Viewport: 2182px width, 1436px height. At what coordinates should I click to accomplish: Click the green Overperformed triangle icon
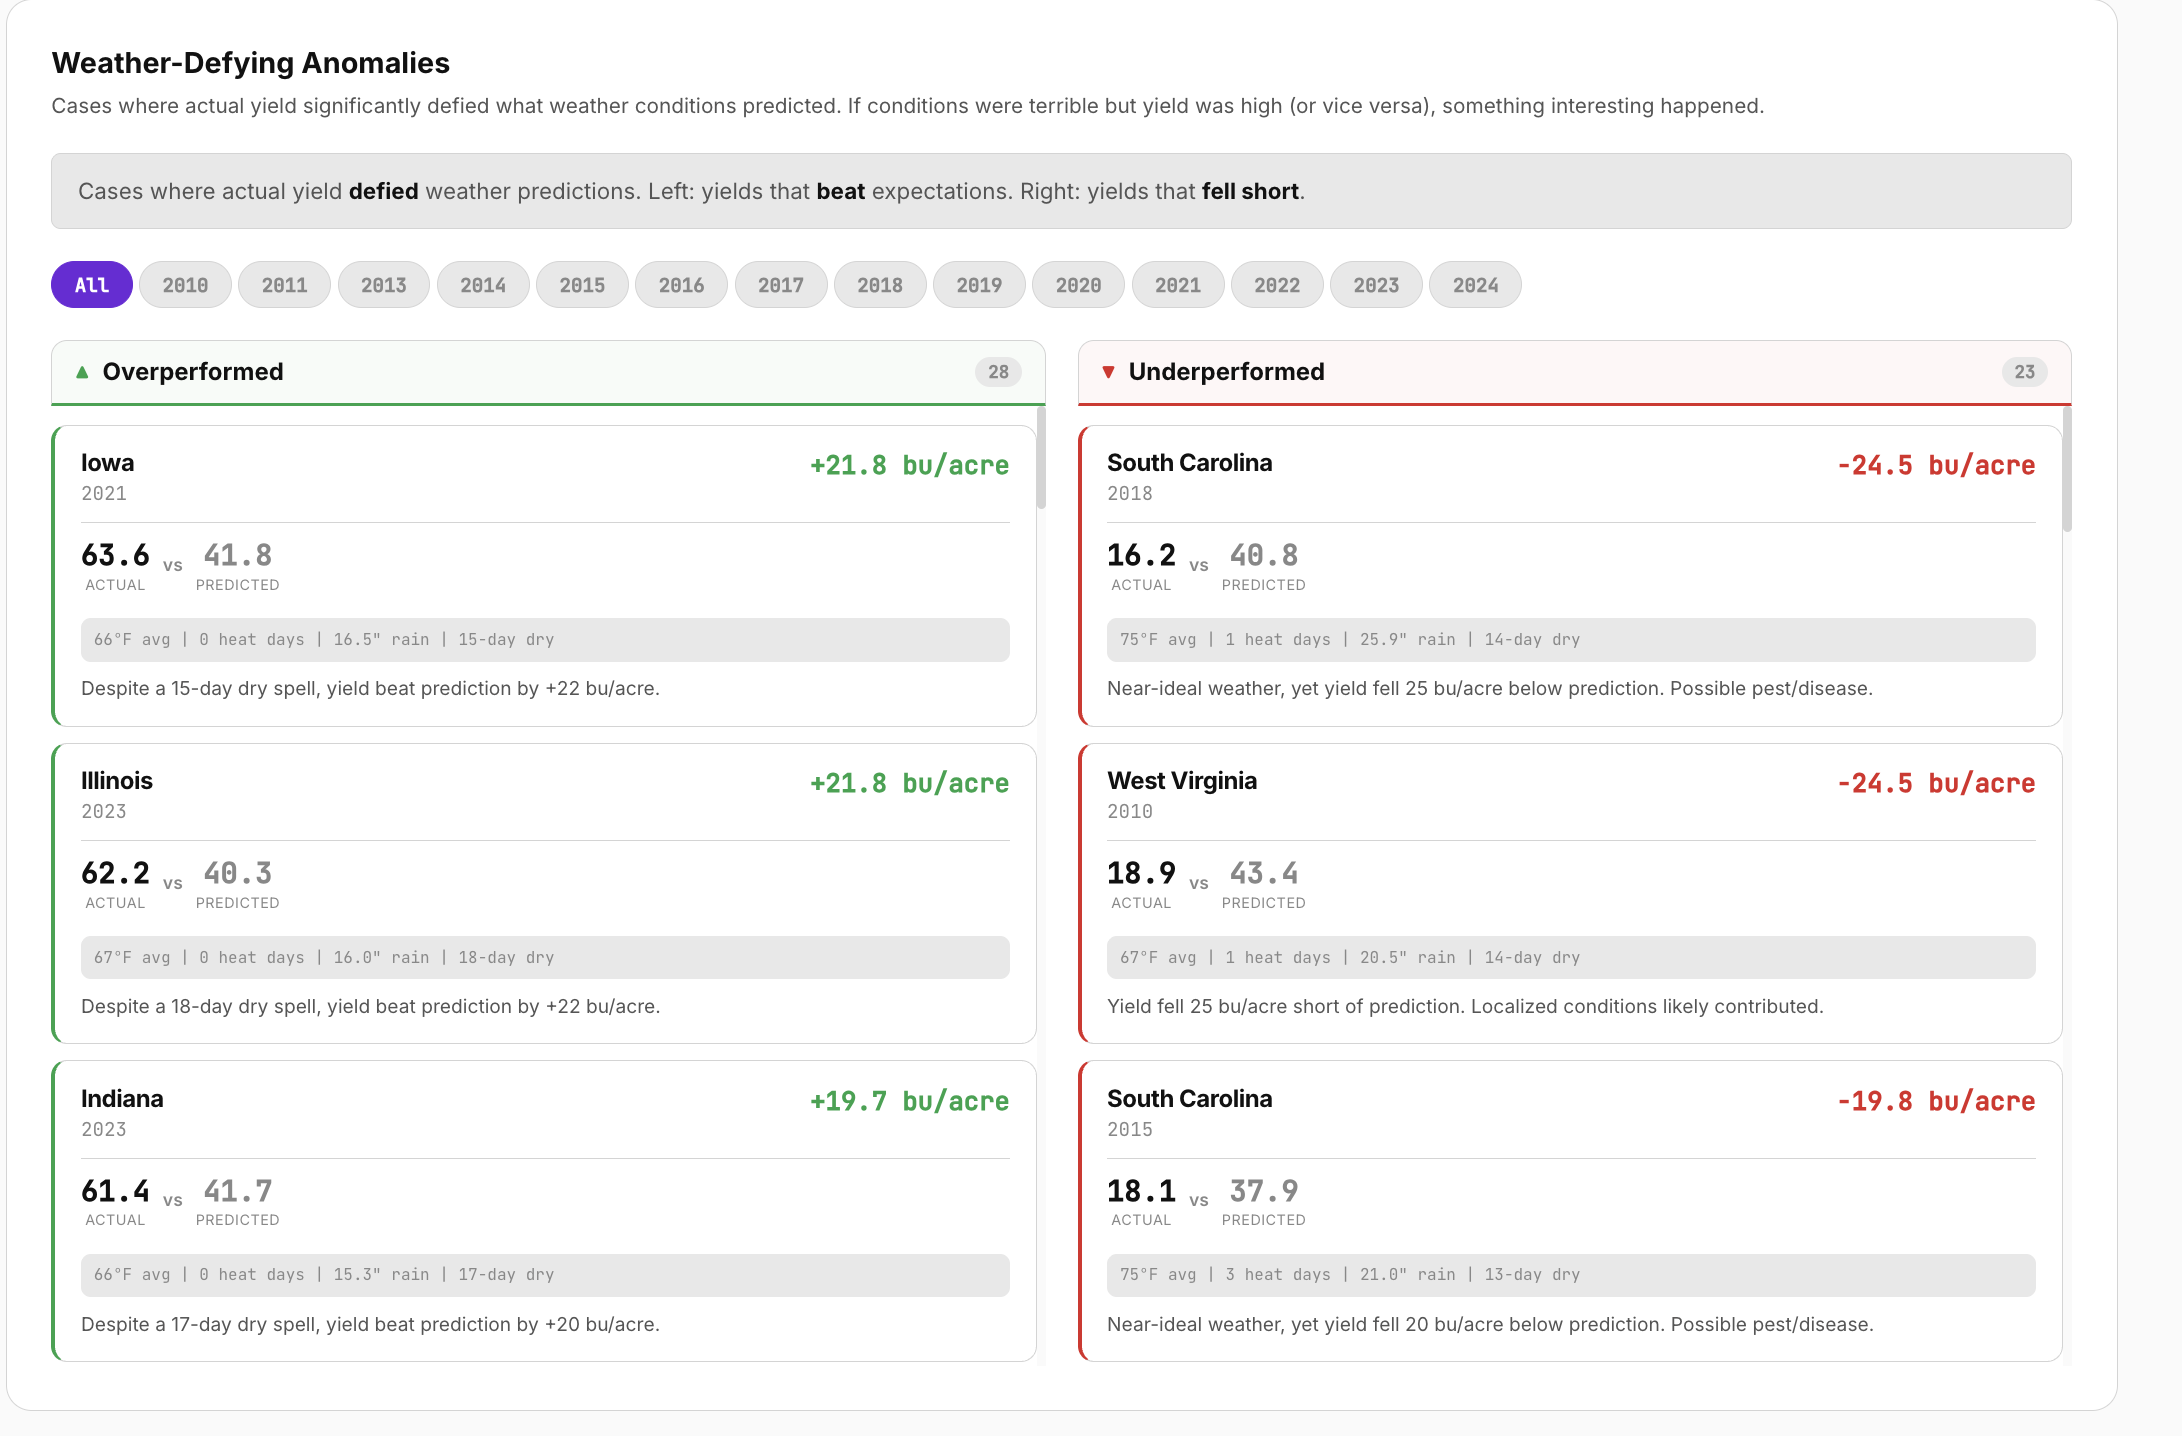[82, 372]
